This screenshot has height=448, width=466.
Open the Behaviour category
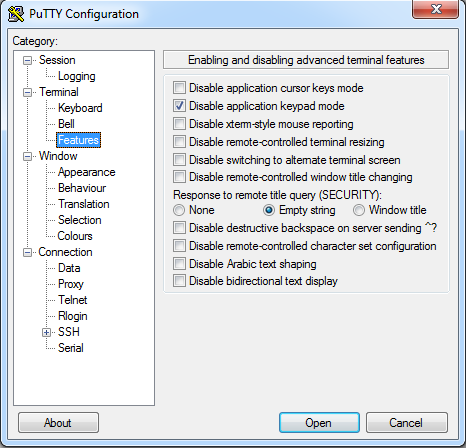coord(82,188)
